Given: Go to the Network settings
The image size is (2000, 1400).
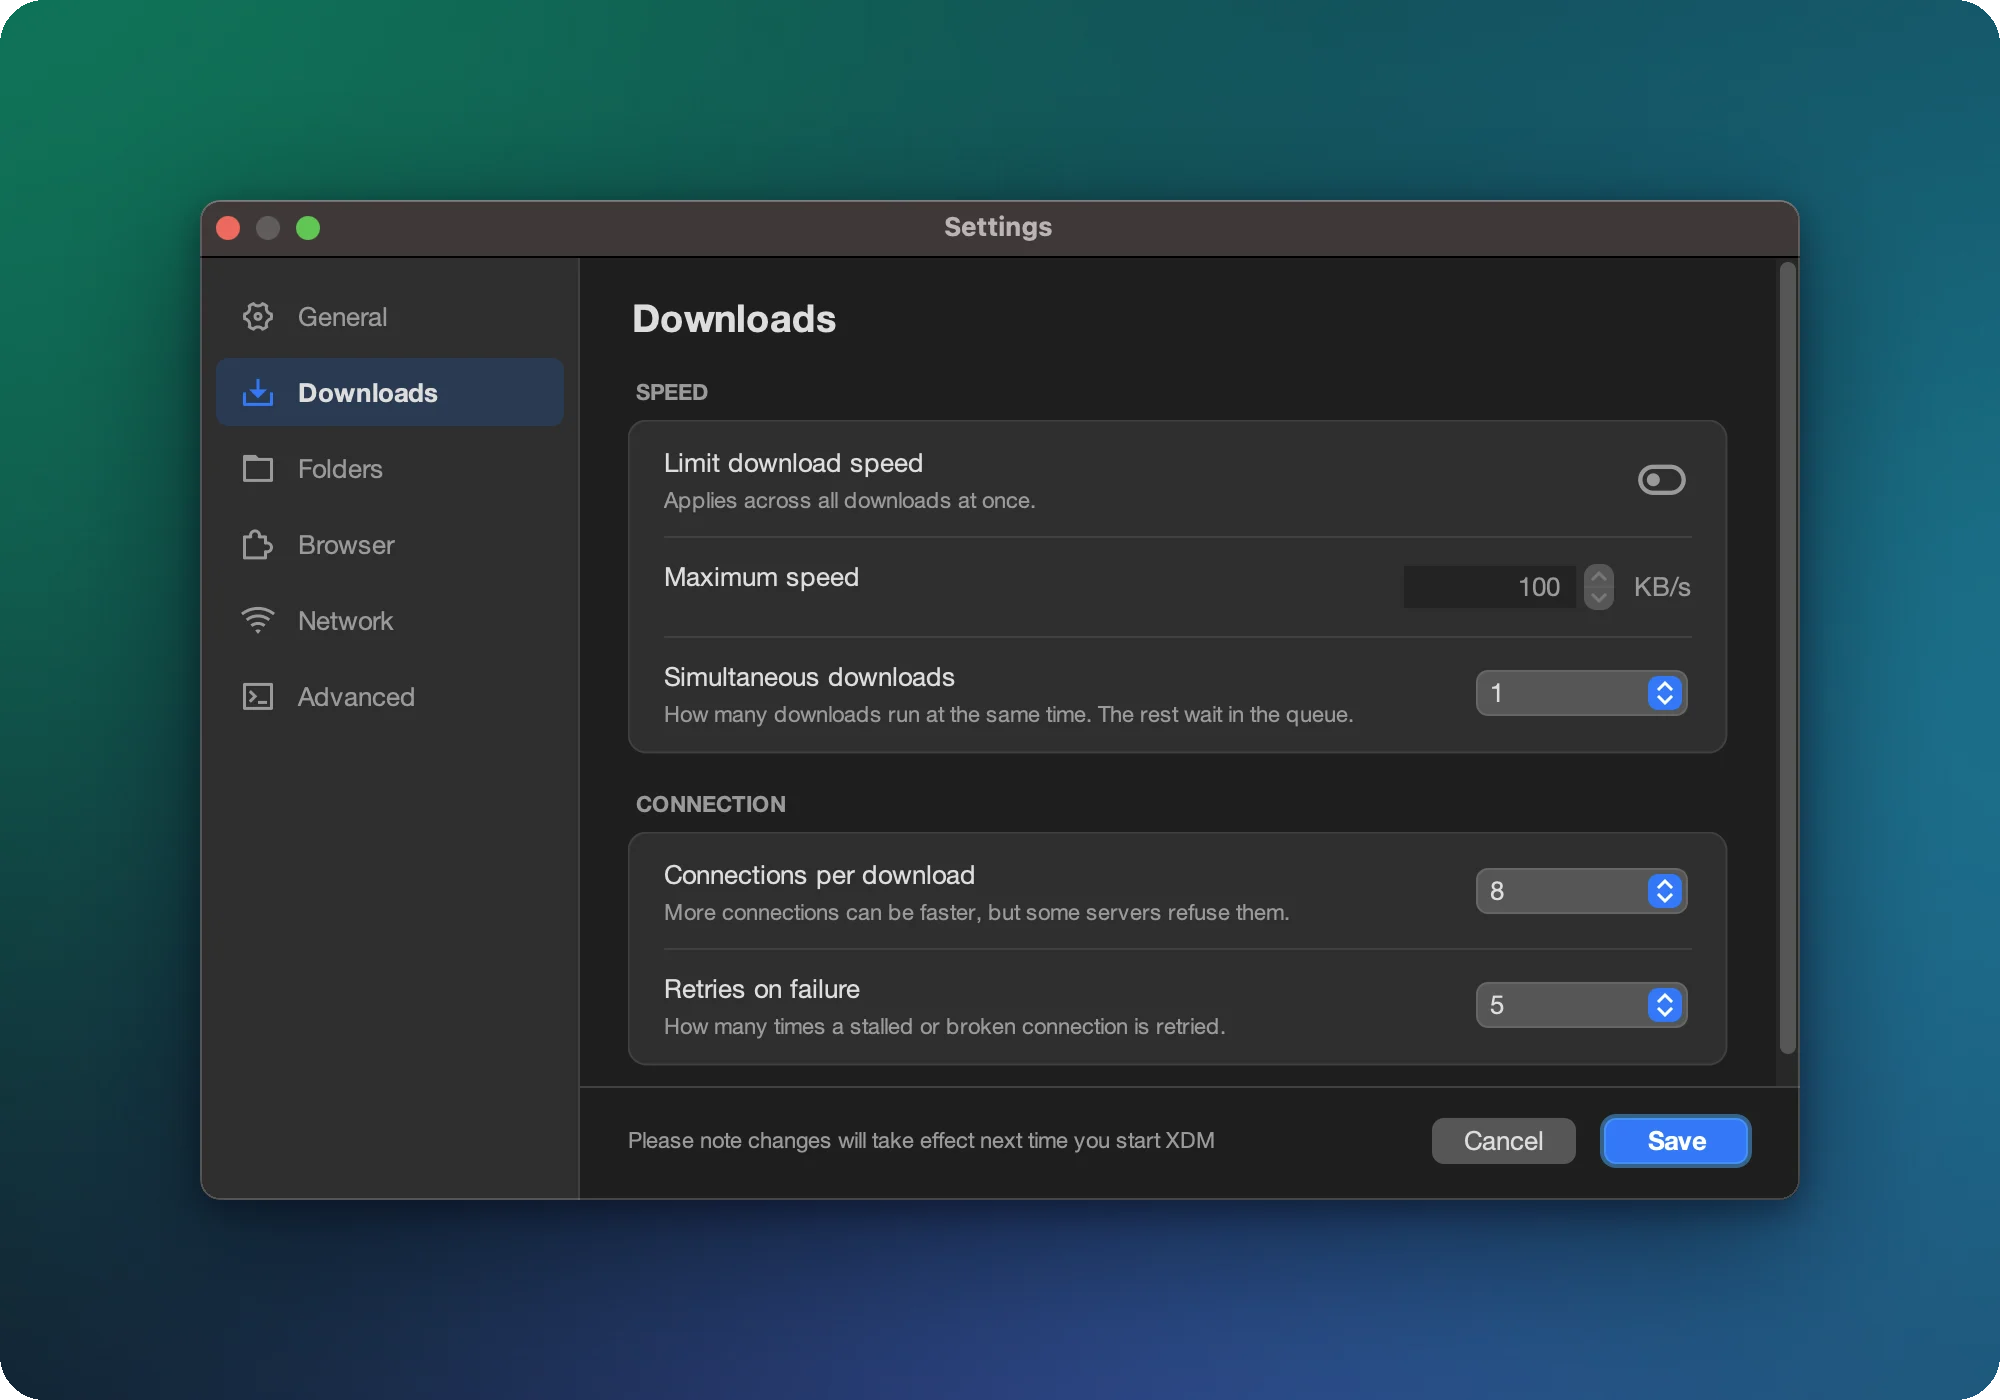Looking at the screenshot, I should (390, 621).
